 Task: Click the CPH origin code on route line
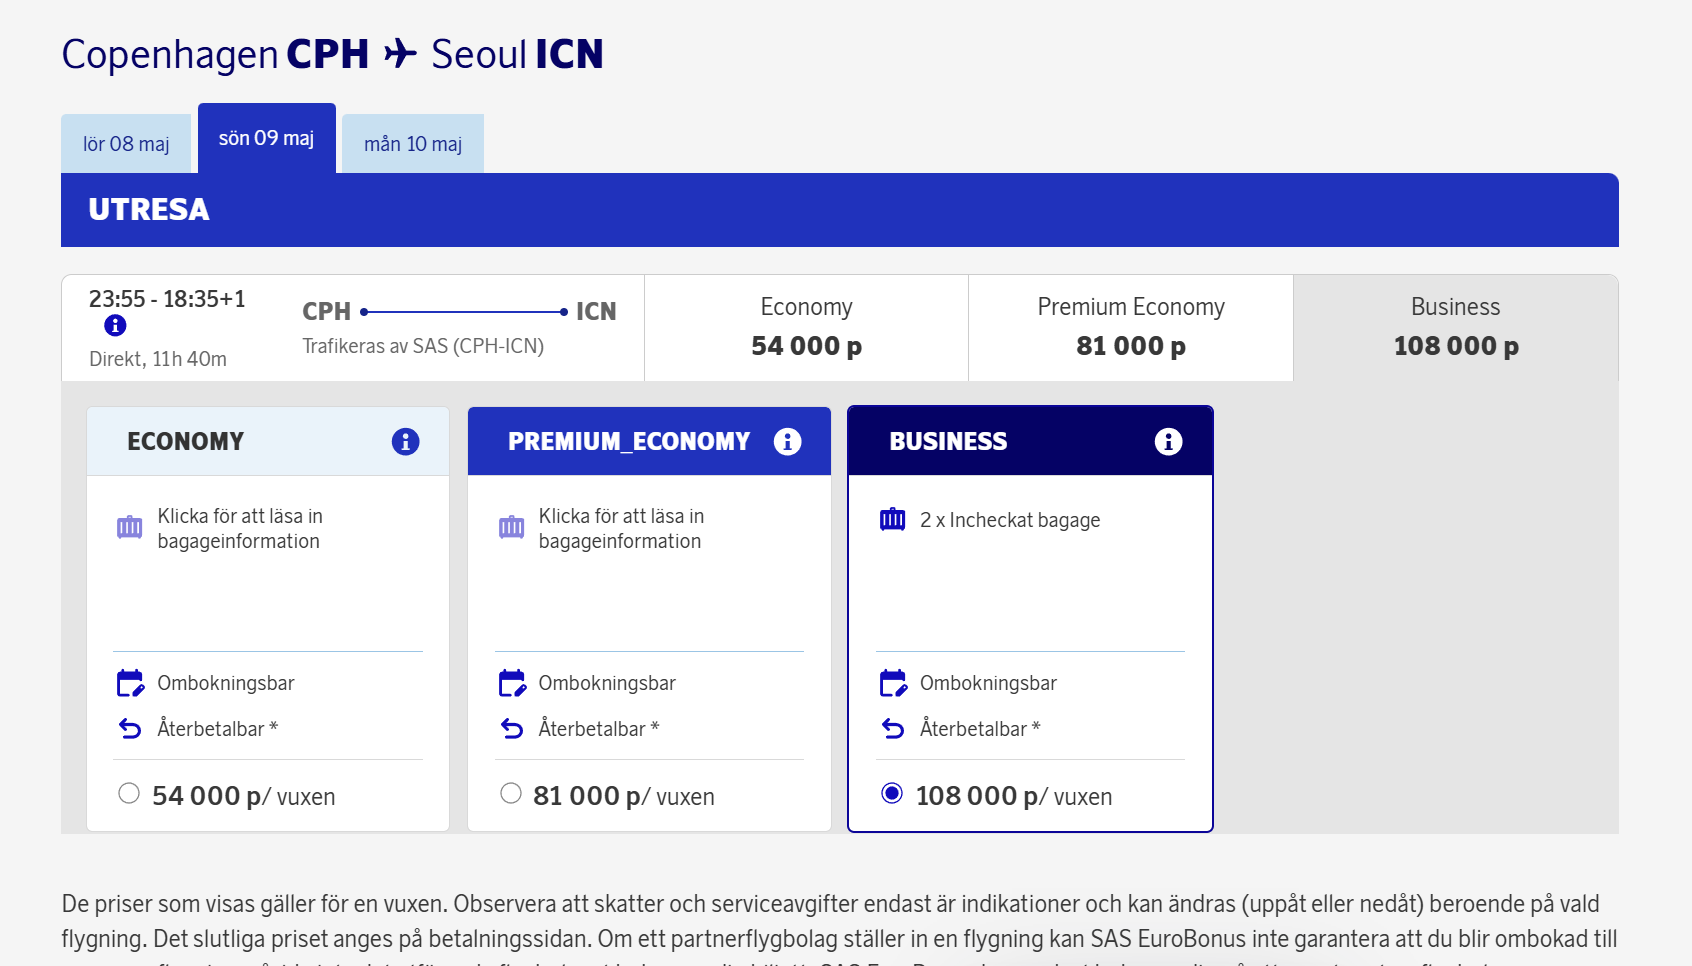[x=327, y=311]
